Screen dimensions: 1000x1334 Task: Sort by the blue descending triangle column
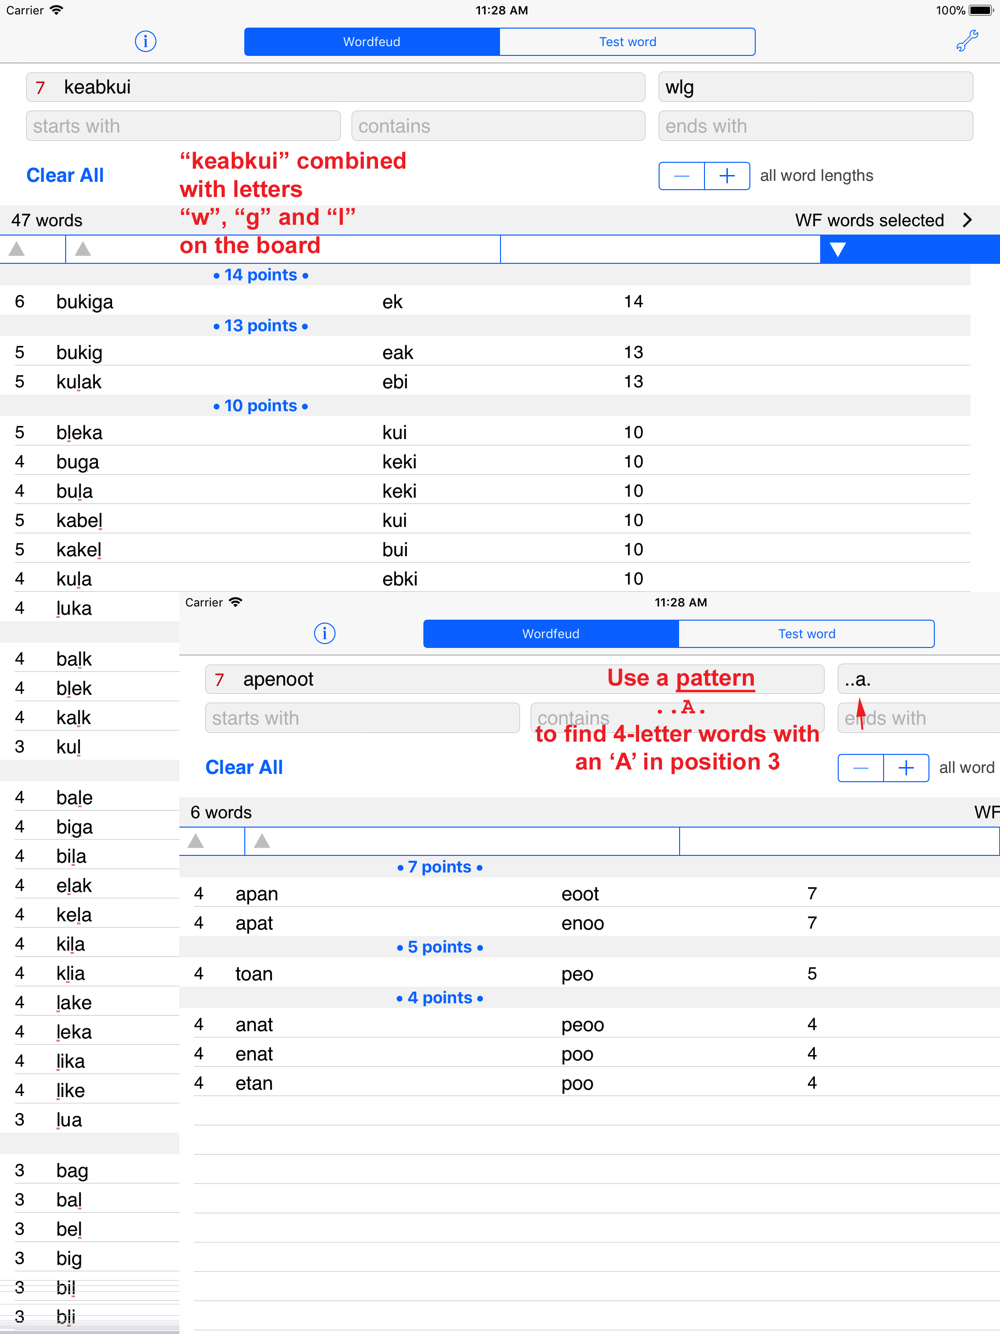pos(838,249)
